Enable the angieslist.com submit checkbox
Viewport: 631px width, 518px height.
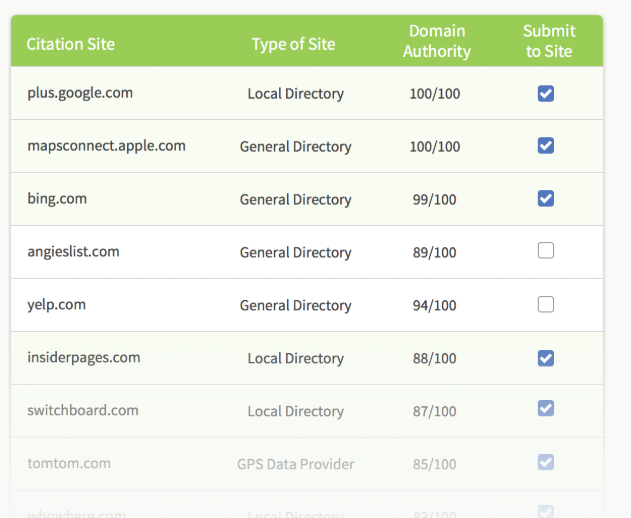[x=545, y=251]
